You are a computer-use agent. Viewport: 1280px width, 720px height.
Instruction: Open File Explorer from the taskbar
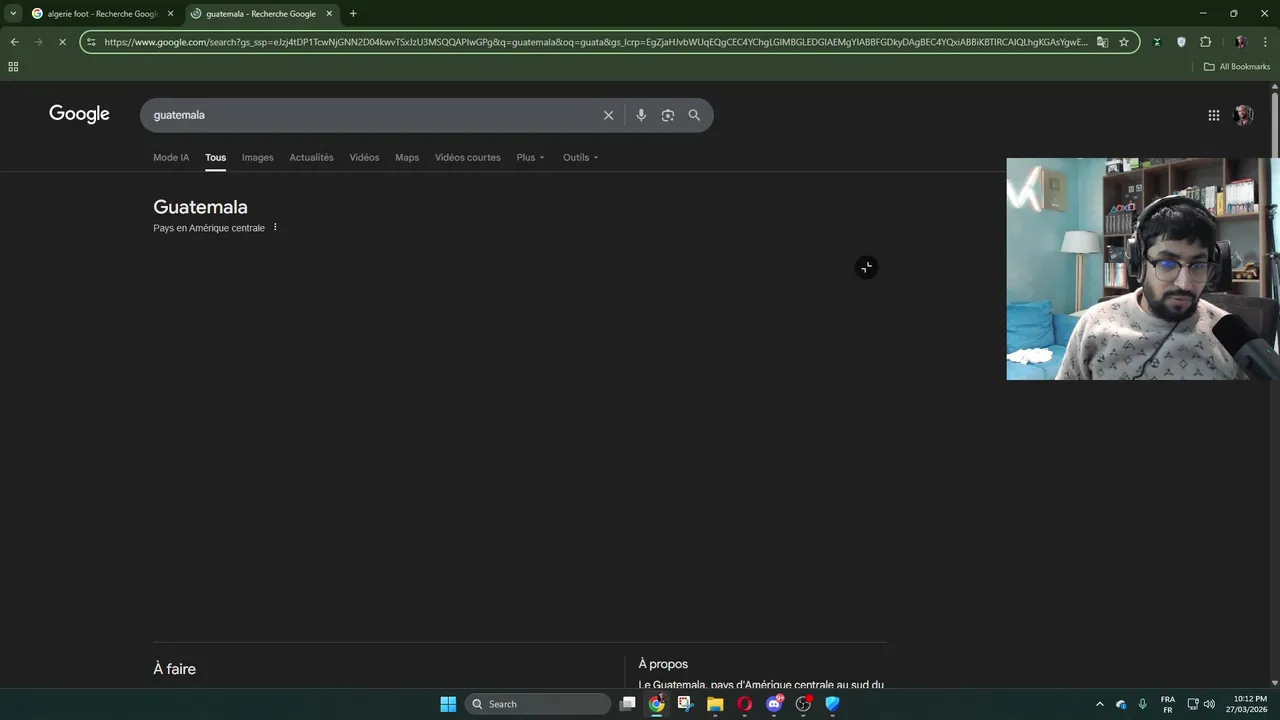click(x=715, y=704)
